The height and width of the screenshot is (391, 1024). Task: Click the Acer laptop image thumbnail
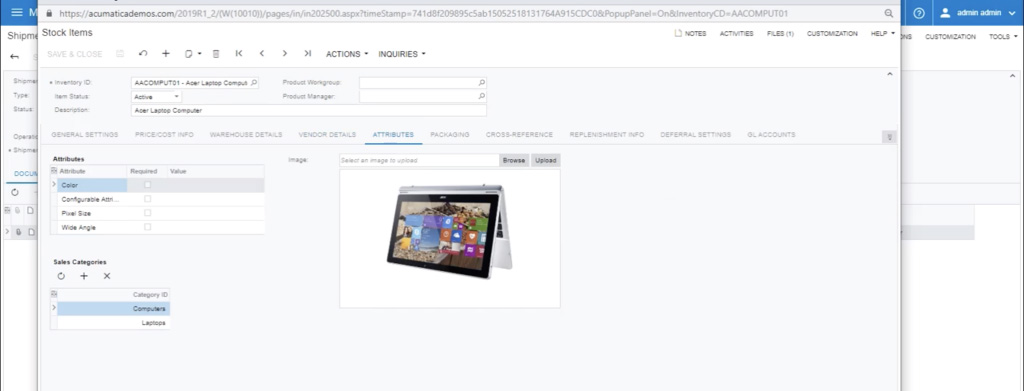pos(450,230)
